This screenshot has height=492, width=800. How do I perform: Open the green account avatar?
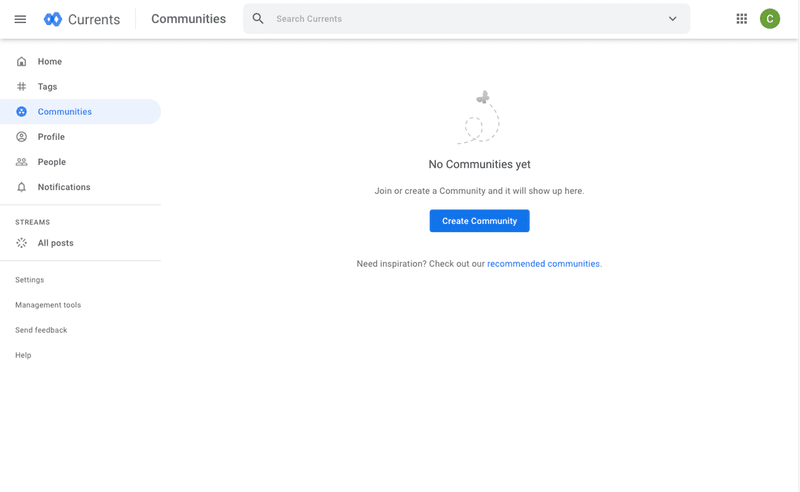coord(770,19)
